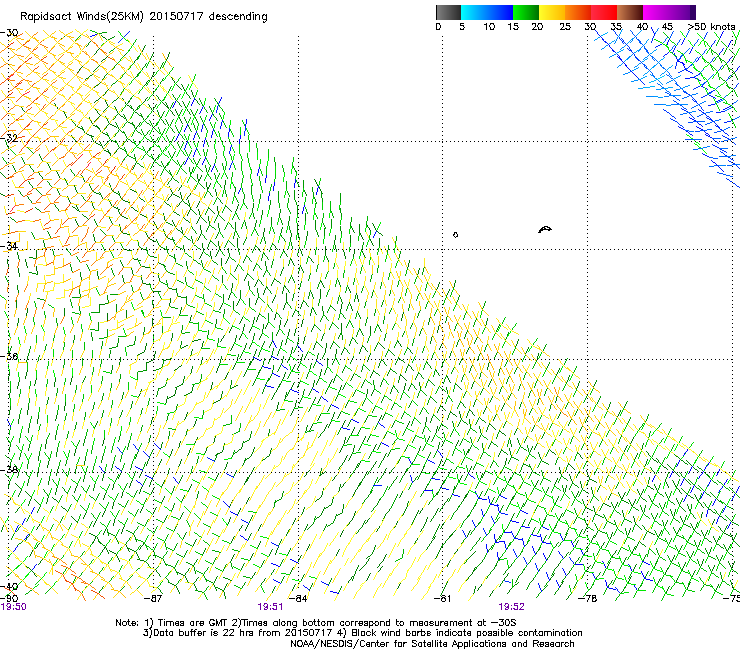This screenshot has width=740, height=650.
Task: Click the purple '19:52' time label
Action: pos(512,607)
